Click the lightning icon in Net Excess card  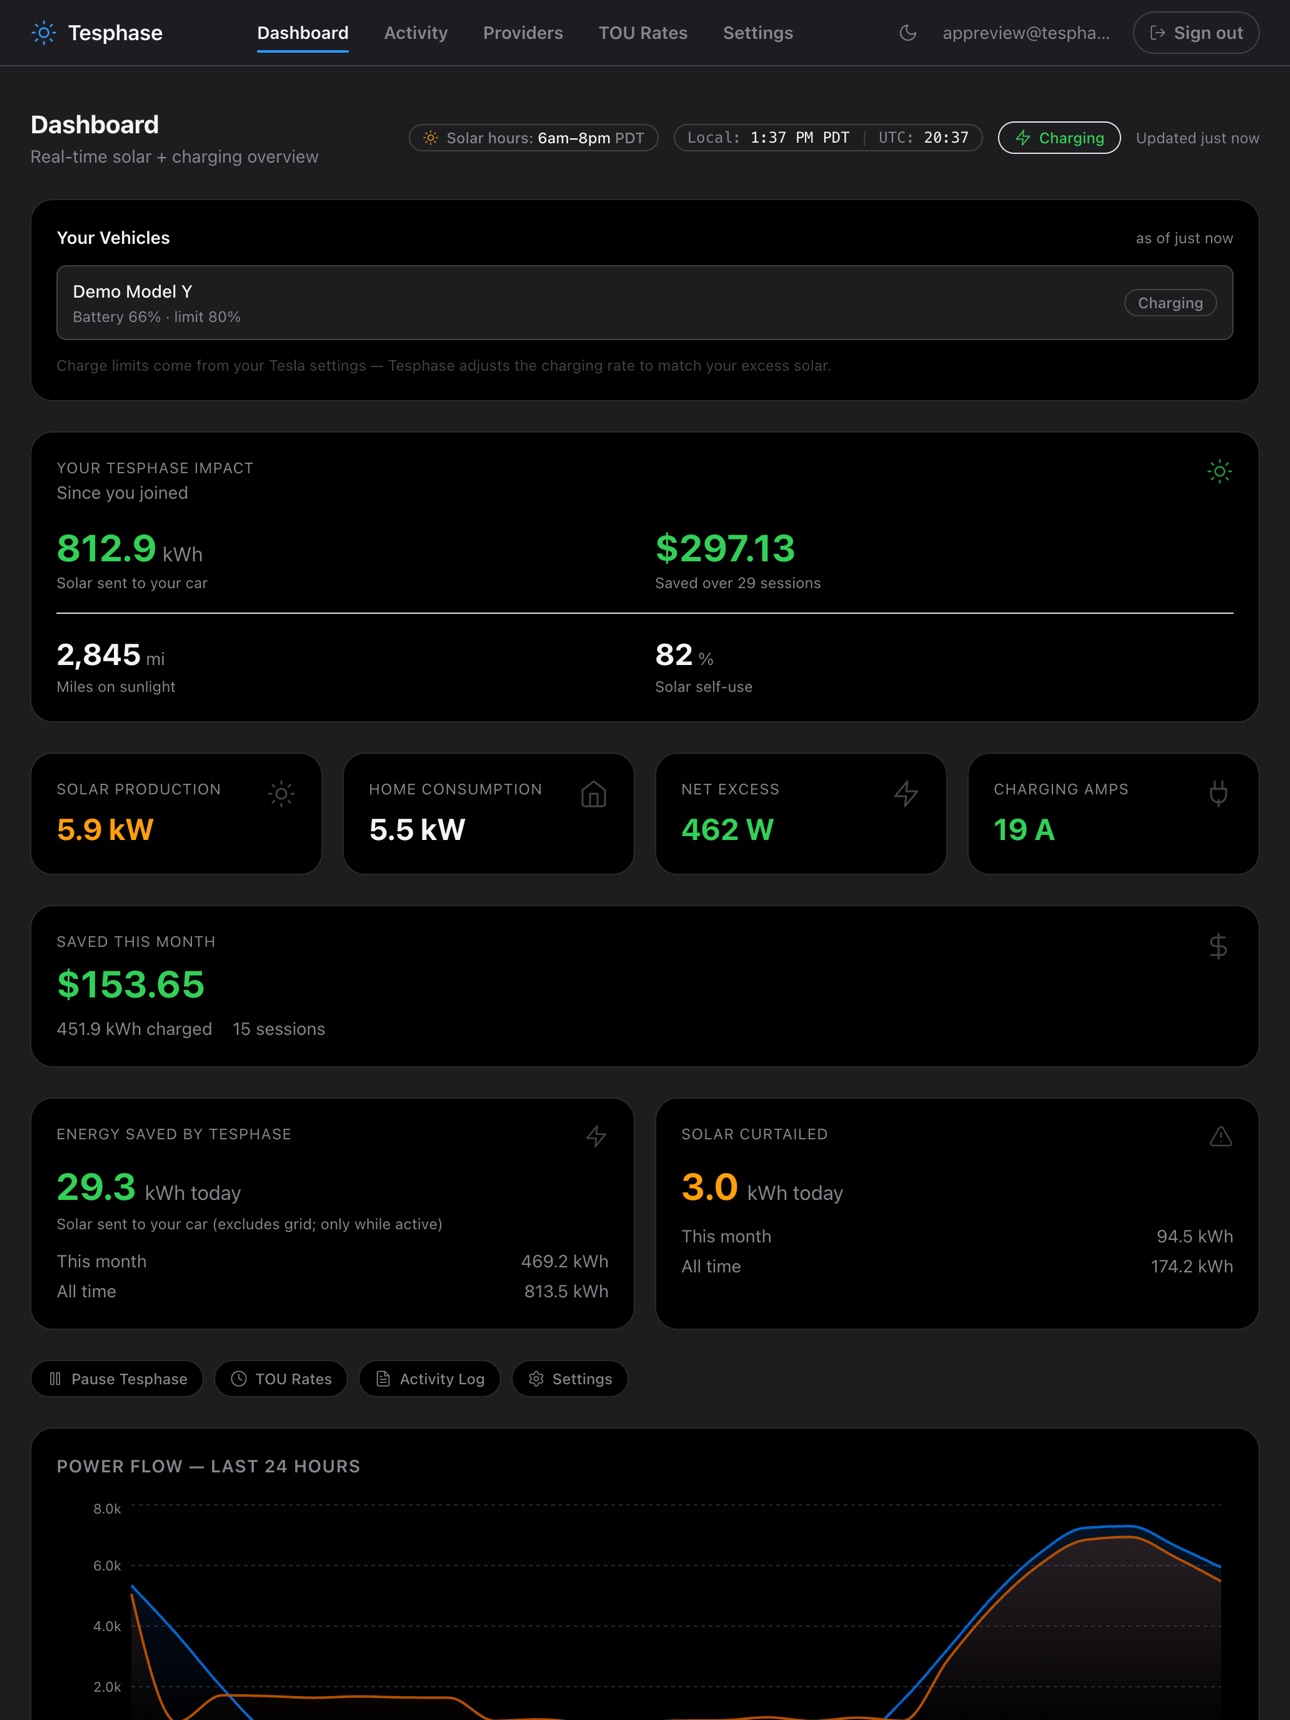click(906, 794)
